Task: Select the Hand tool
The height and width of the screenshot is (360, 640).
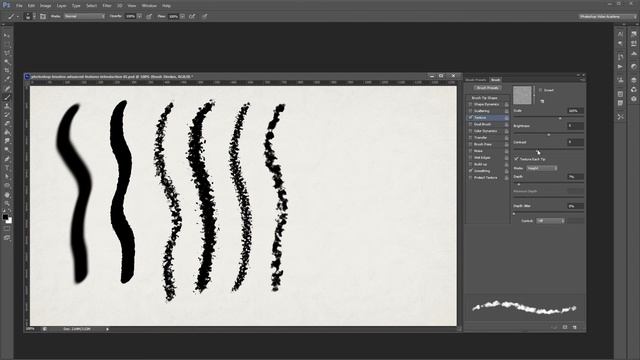Action: pos(7,194)
